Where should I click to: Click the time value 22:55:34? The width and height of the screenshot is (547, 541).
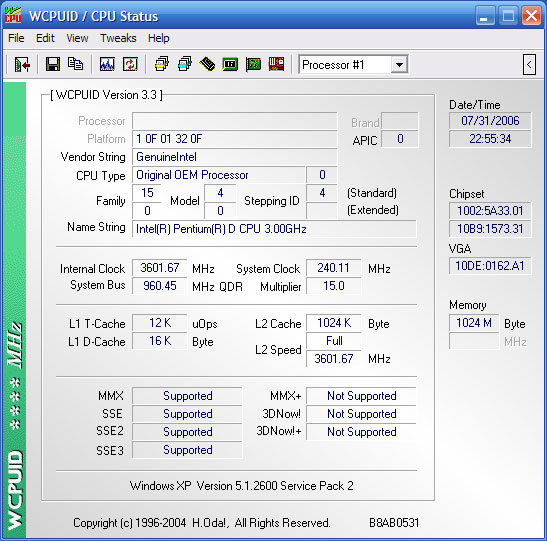click(x=490, y=139)
